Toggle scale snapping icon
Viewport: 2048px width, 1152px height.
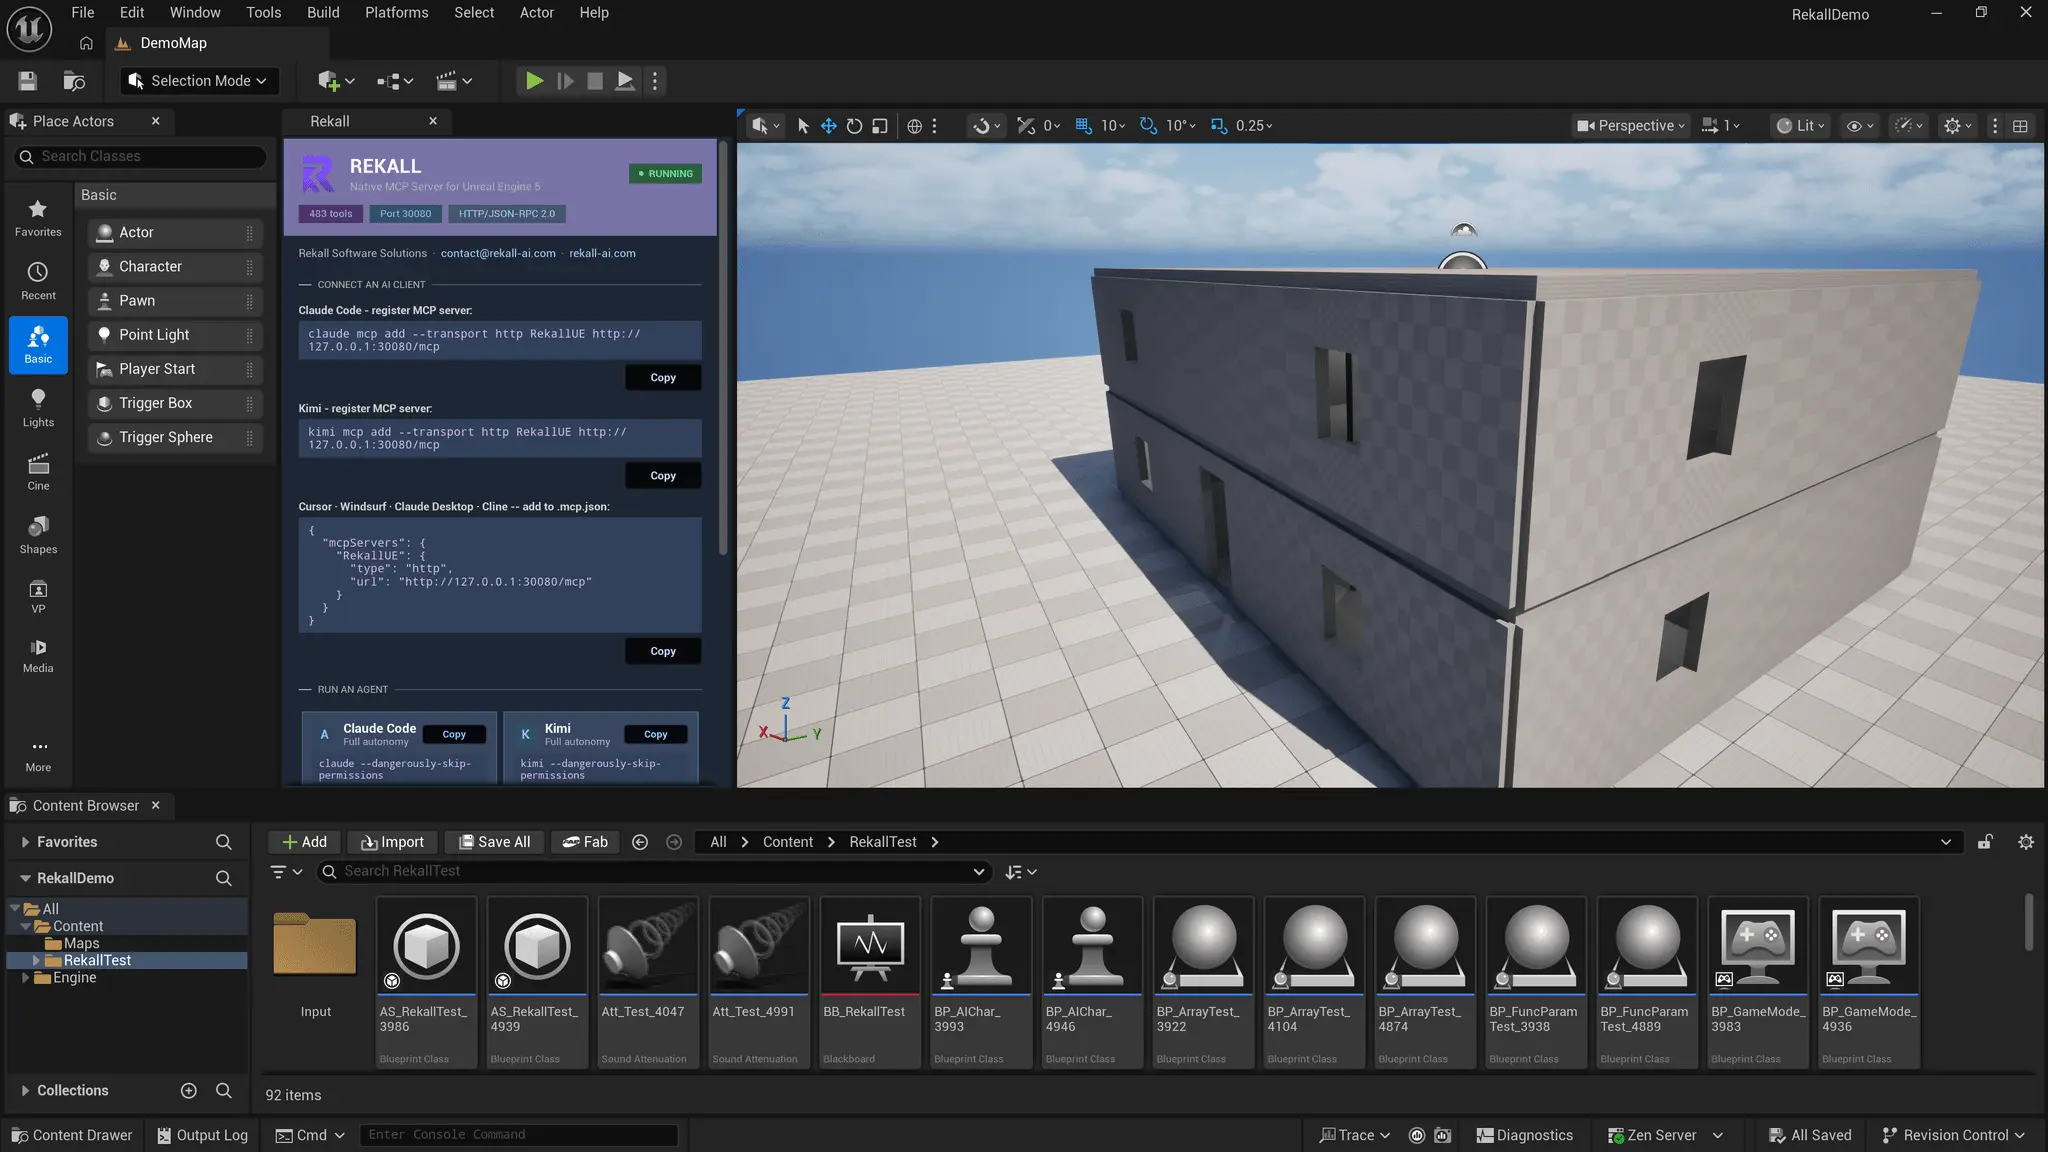click(1219, 126)
